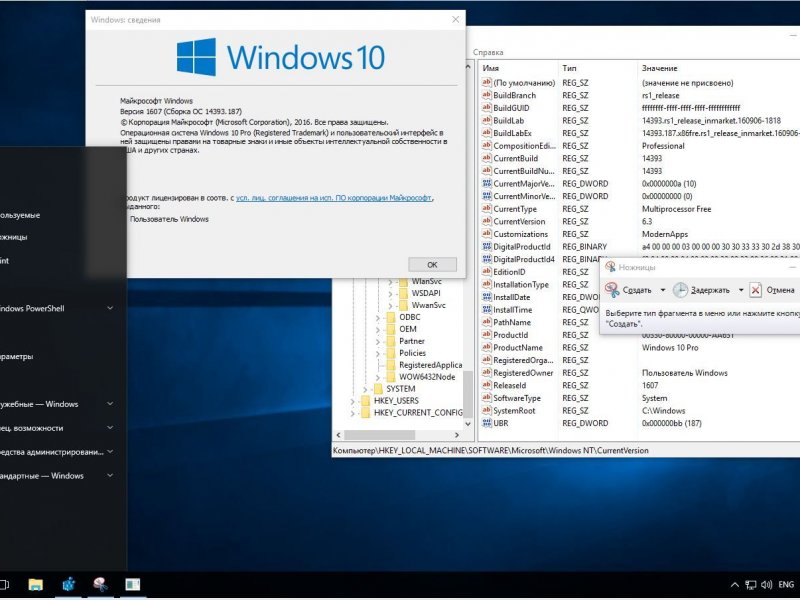
Task: Select the SystemRoot value name
Action: pyautogui.click(x=514, y=411)
